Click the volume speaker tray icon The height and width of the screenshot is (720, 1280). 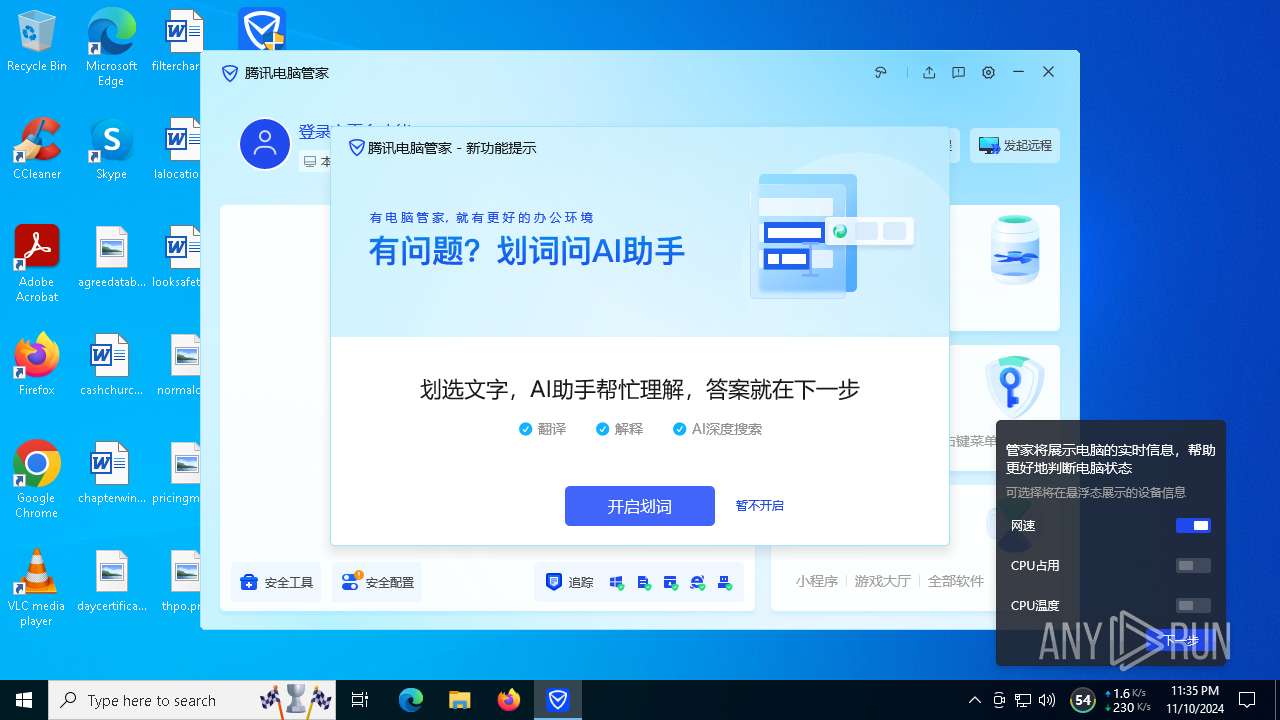[x=1047, y=700]
